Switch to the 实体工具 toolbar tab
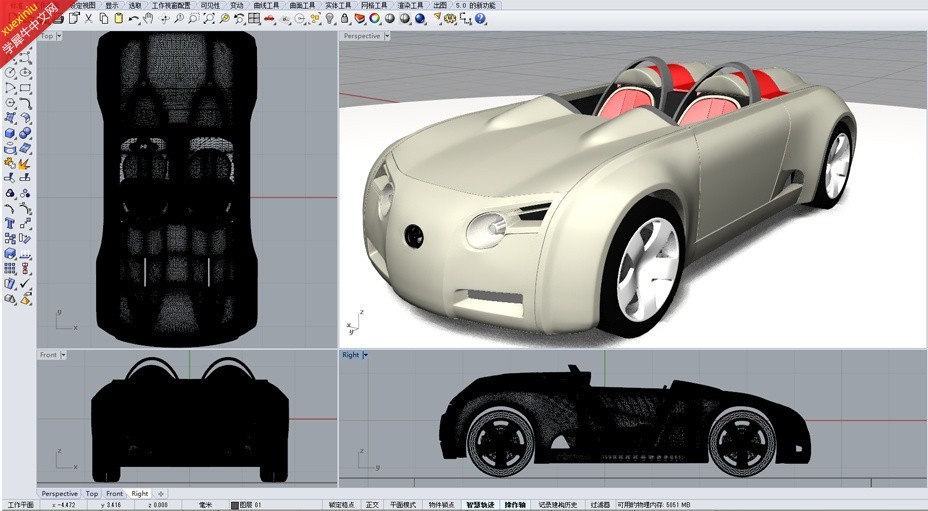 338,5
